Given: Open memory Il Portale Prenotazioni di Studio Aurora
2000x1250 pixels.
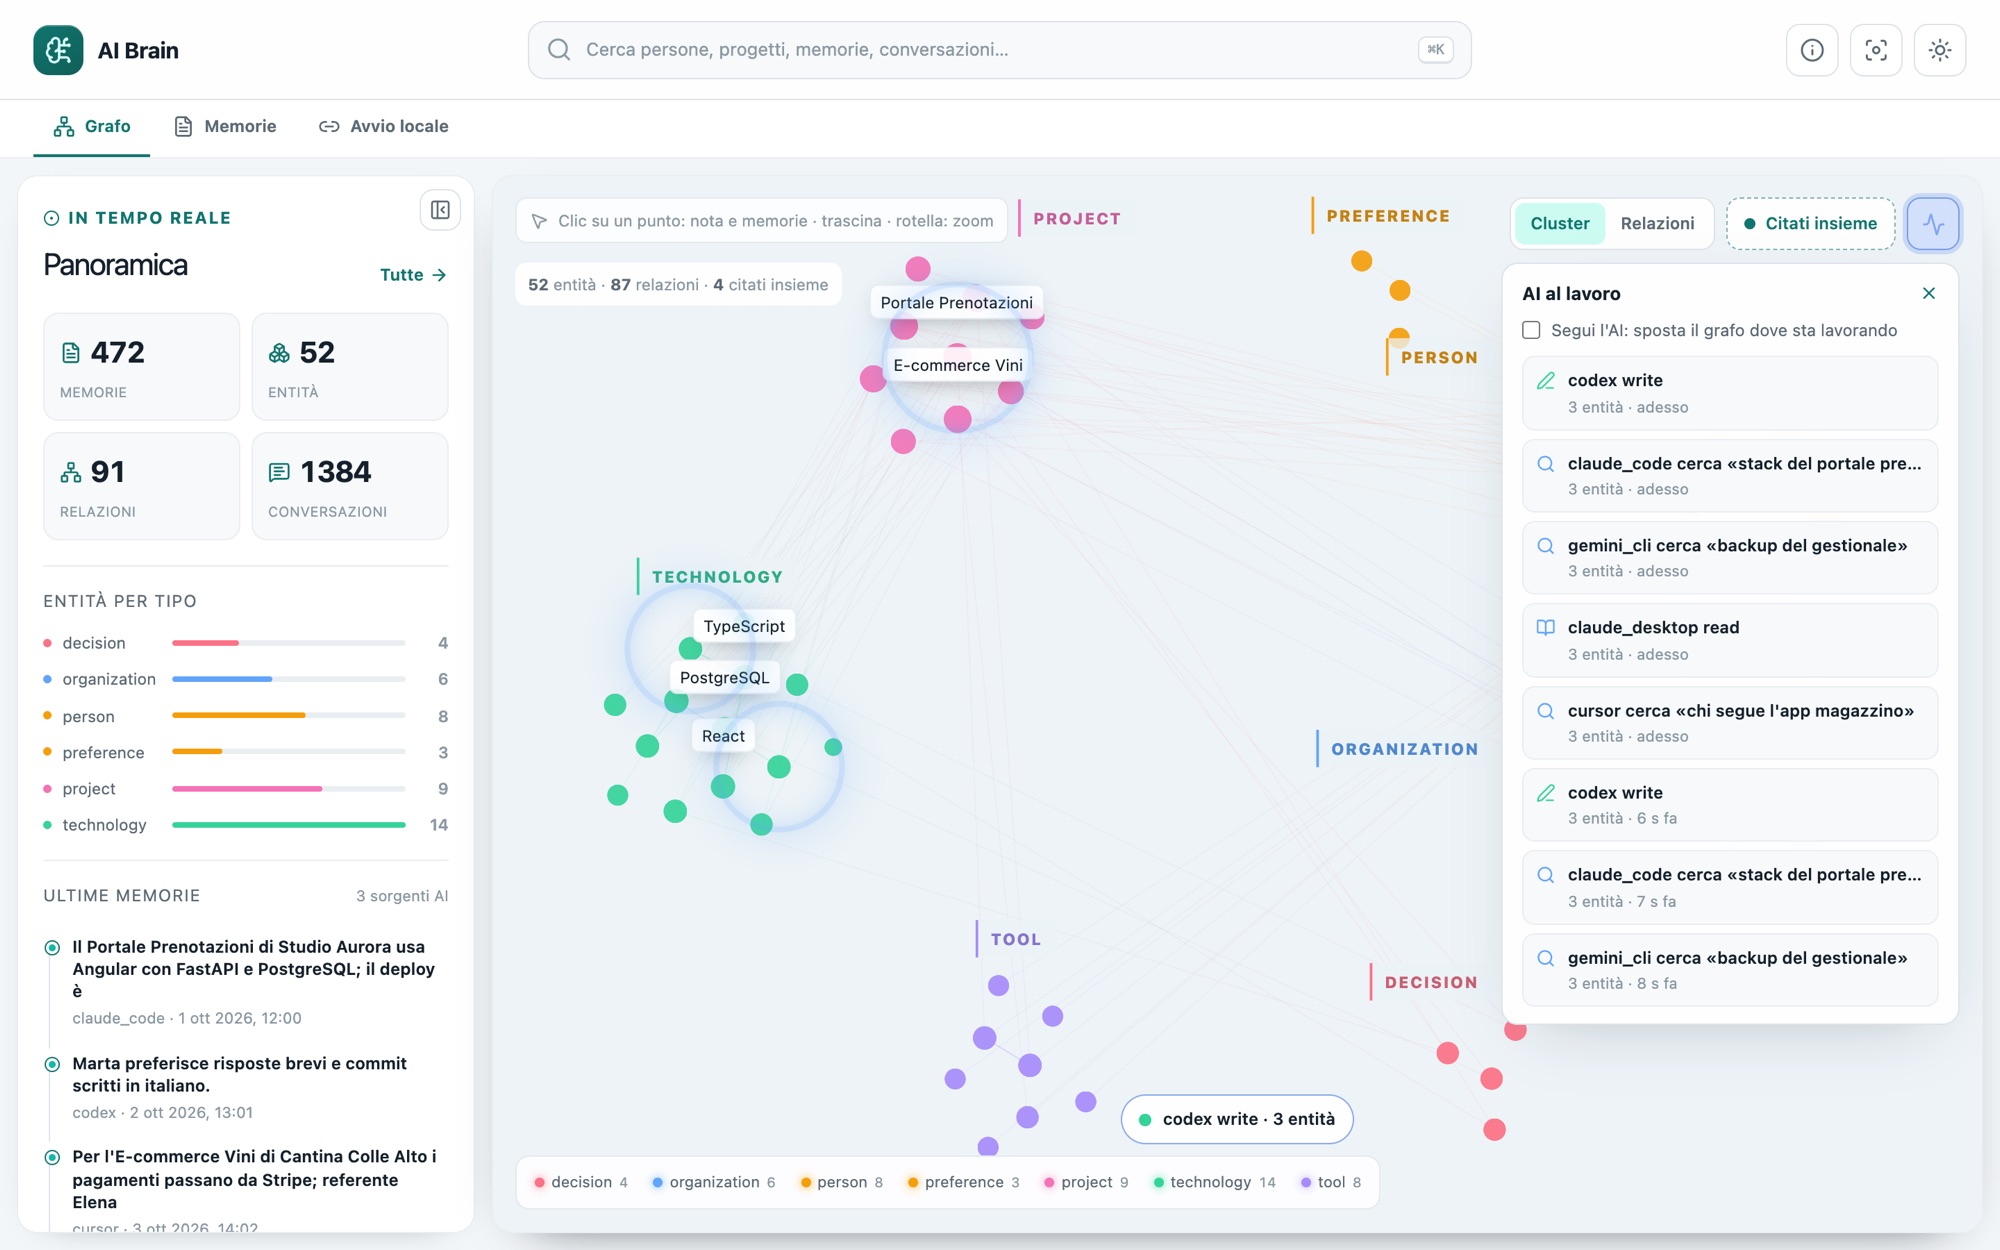Looking at the screenshot, I should pos(246,982).
